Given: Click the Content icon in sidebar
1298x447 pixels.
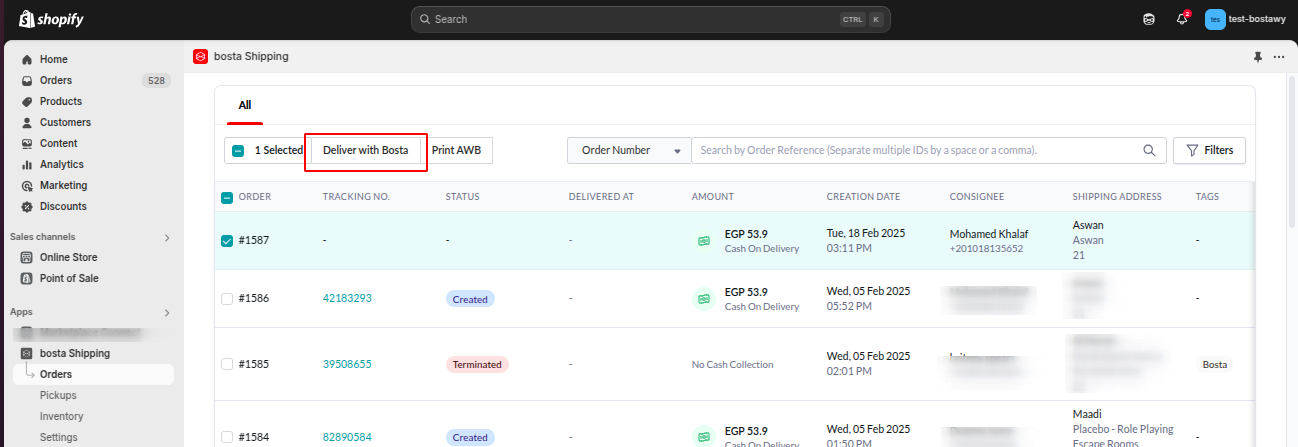Looking at the screenshot, I should pos(27,143).
